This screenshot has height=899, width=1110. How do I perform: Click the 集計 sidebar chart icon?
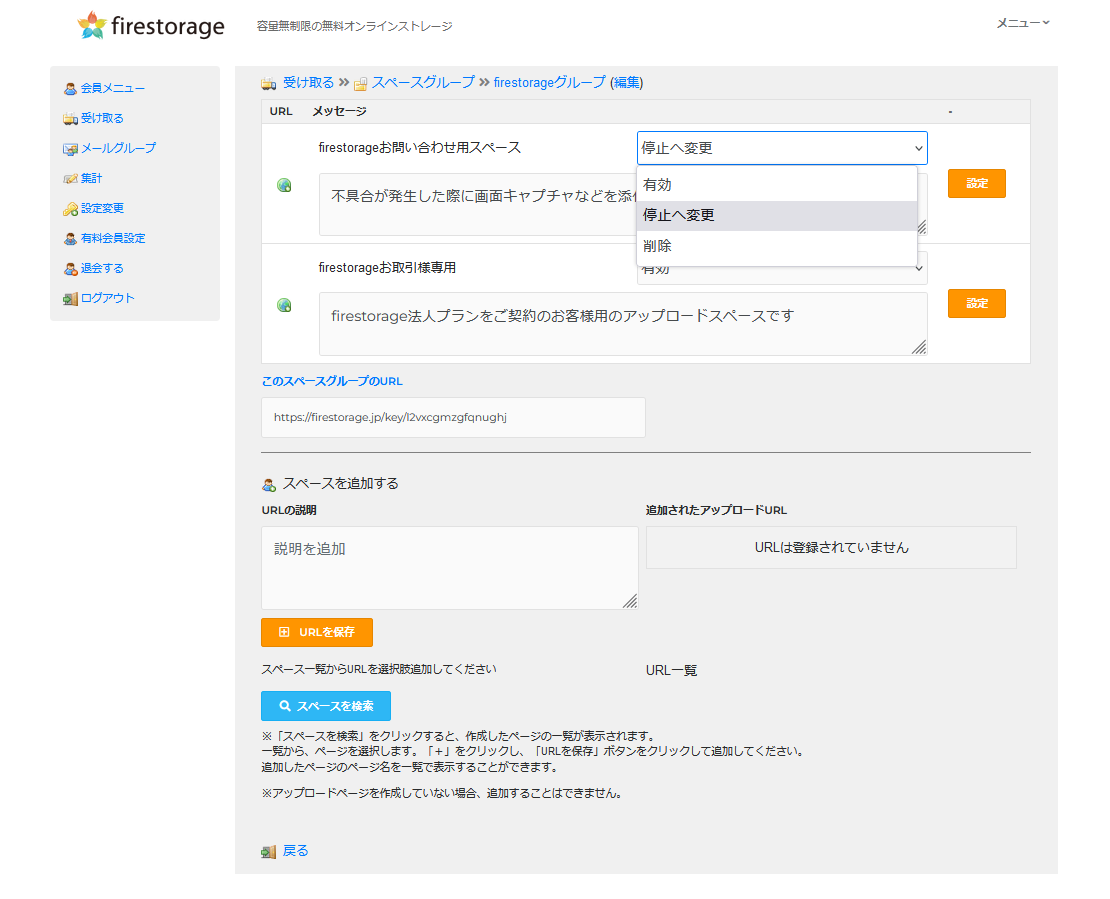[70, 178]
